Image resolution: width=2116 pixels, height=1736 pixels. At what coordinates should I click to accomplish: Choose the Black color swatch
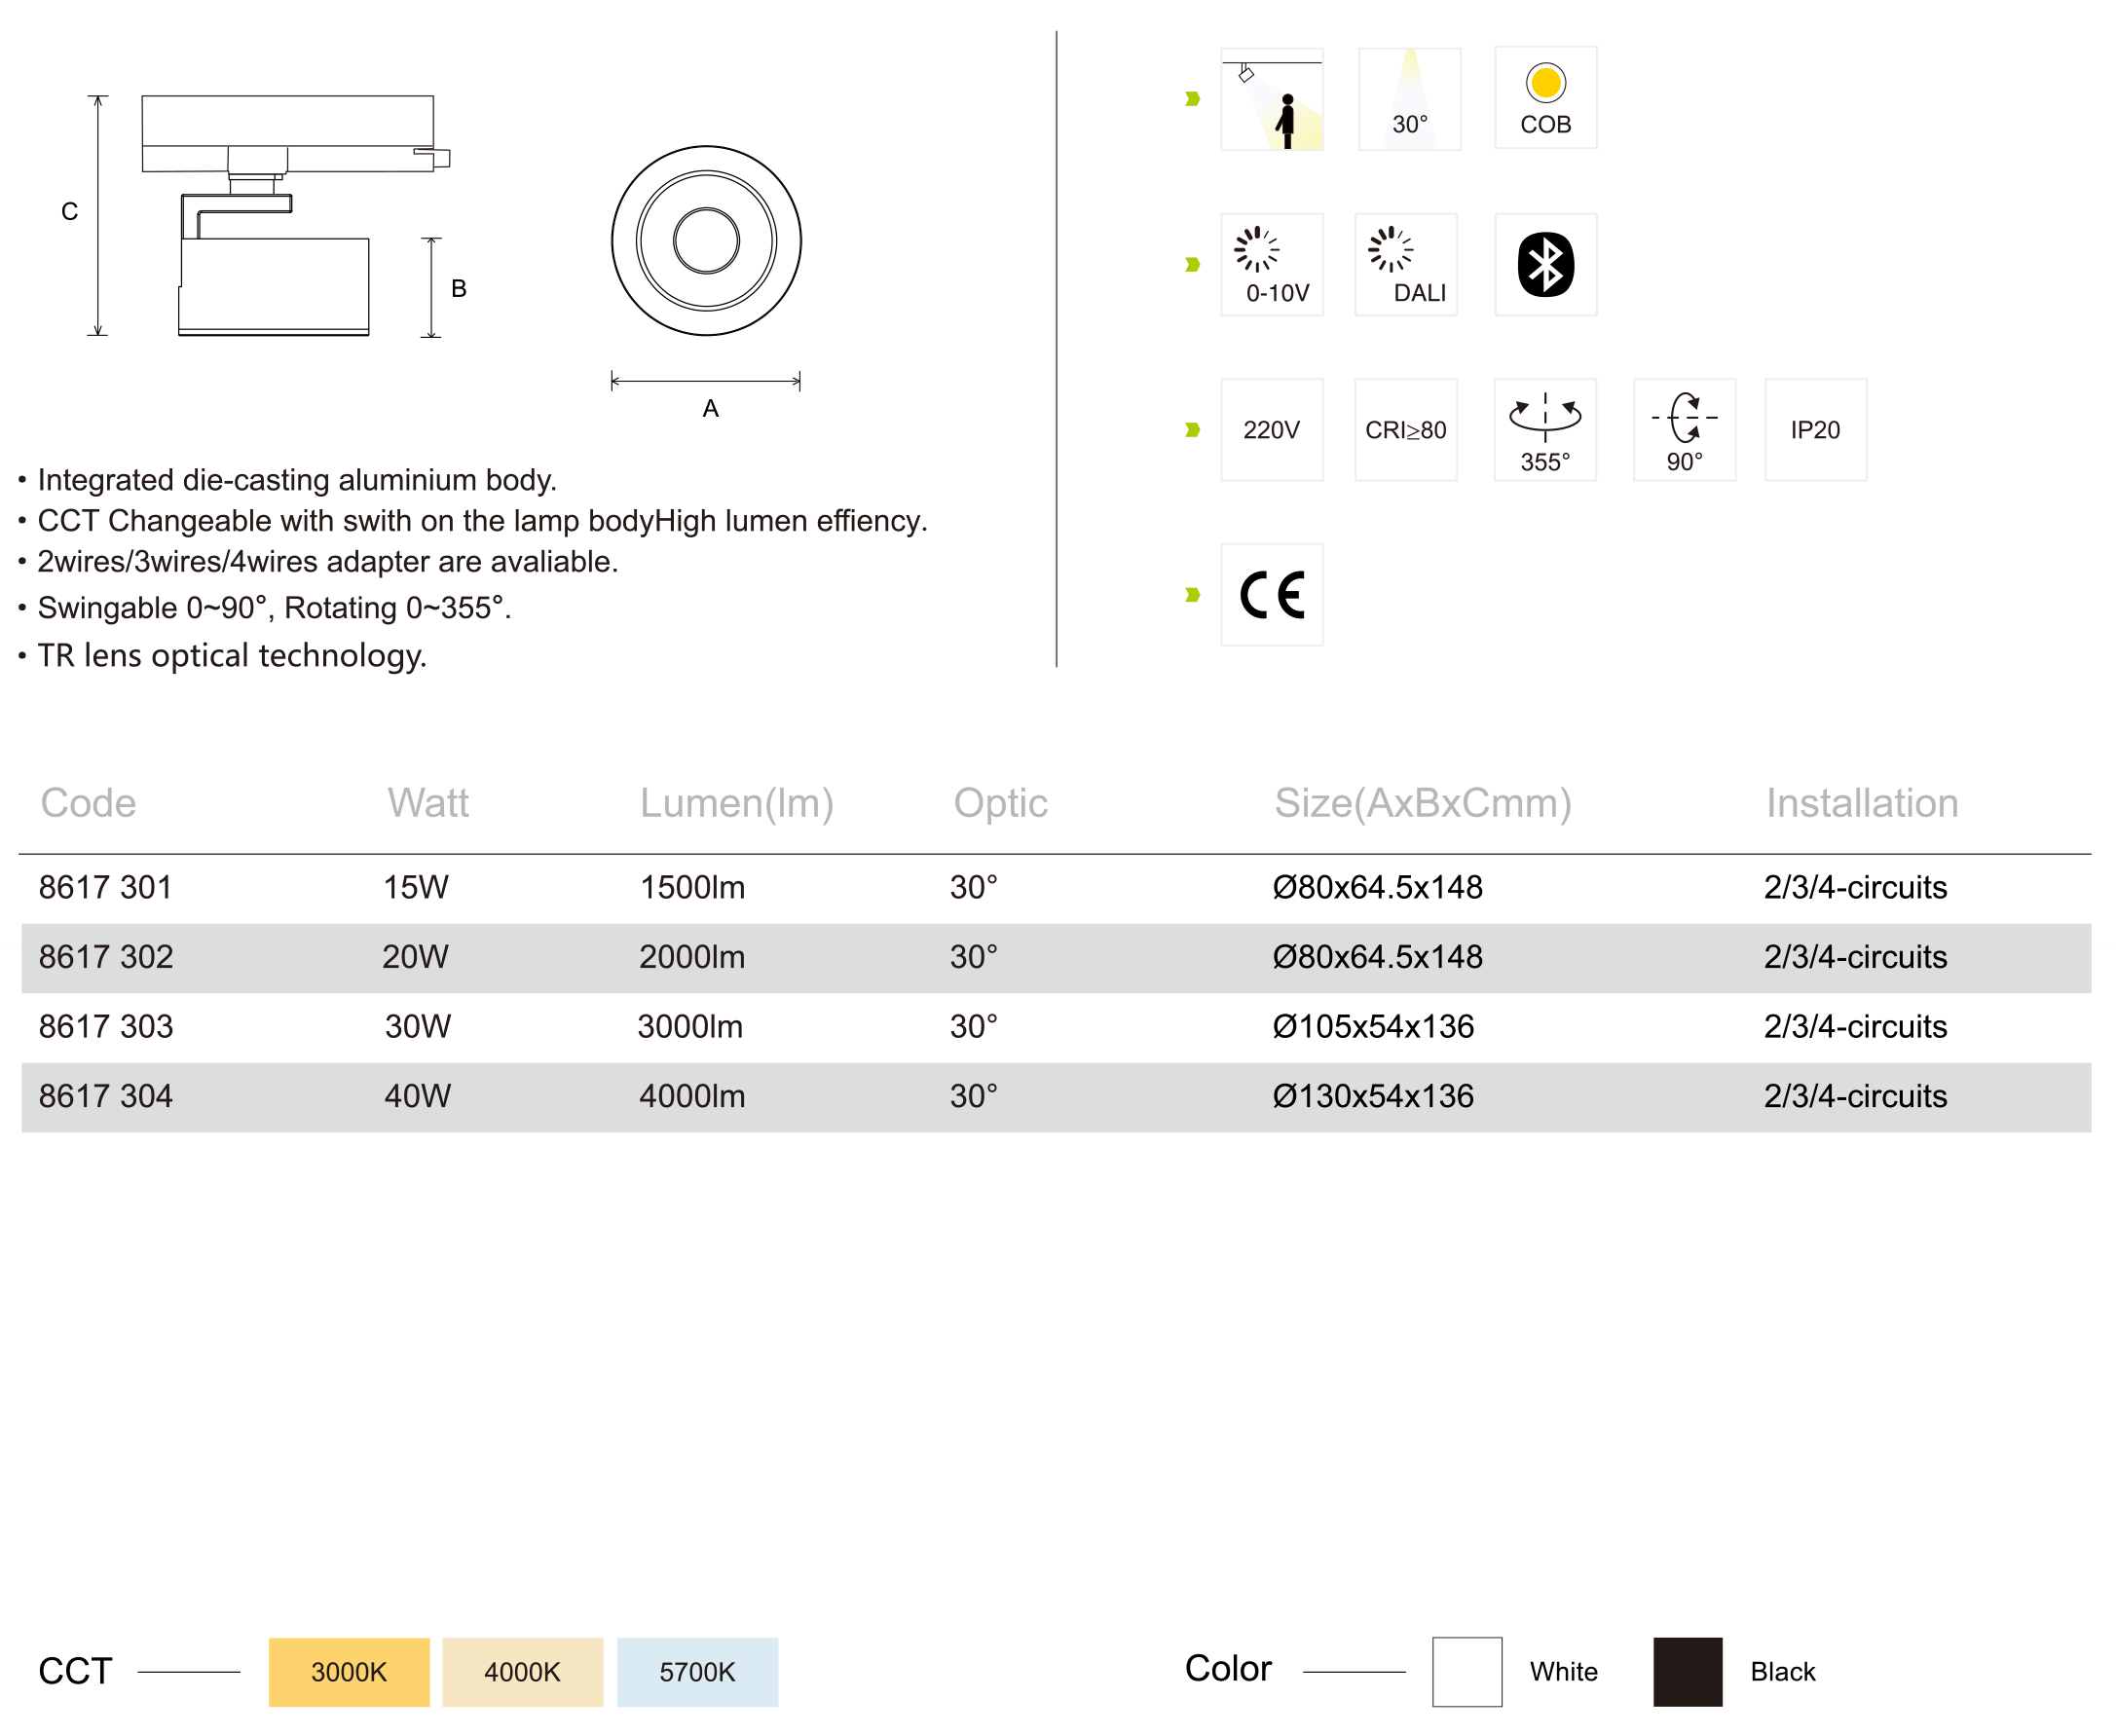[1687, 1672]
